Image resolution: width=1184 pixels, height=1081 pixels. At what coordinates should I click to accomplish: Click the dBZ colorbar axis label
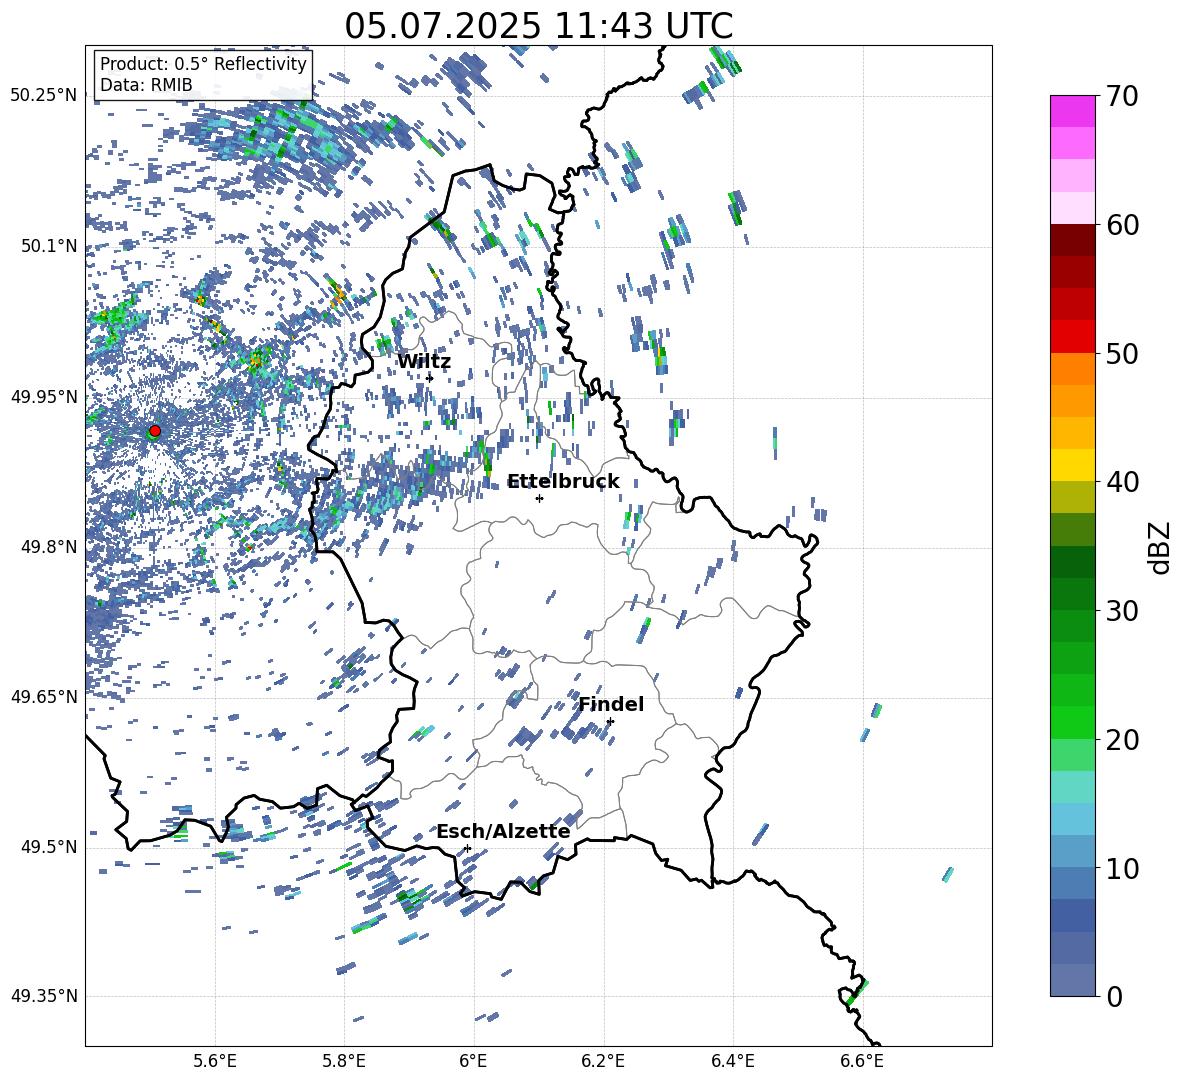pos(1161,547)
